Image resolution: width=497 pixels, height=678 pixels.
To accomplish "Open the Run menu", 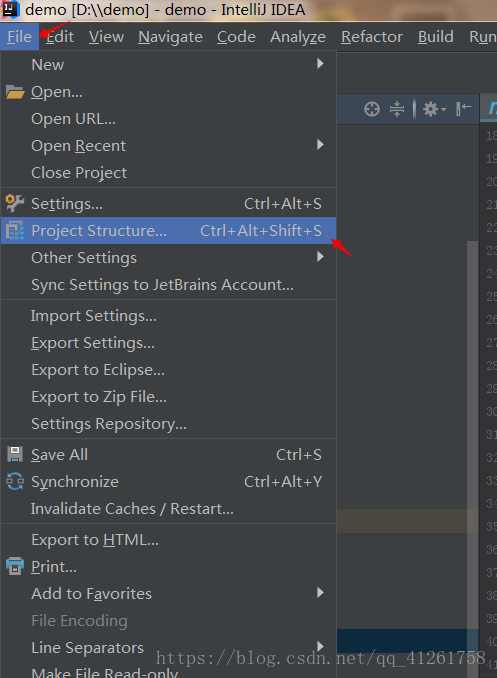I will pyautogui.click(x=483, y=37).
